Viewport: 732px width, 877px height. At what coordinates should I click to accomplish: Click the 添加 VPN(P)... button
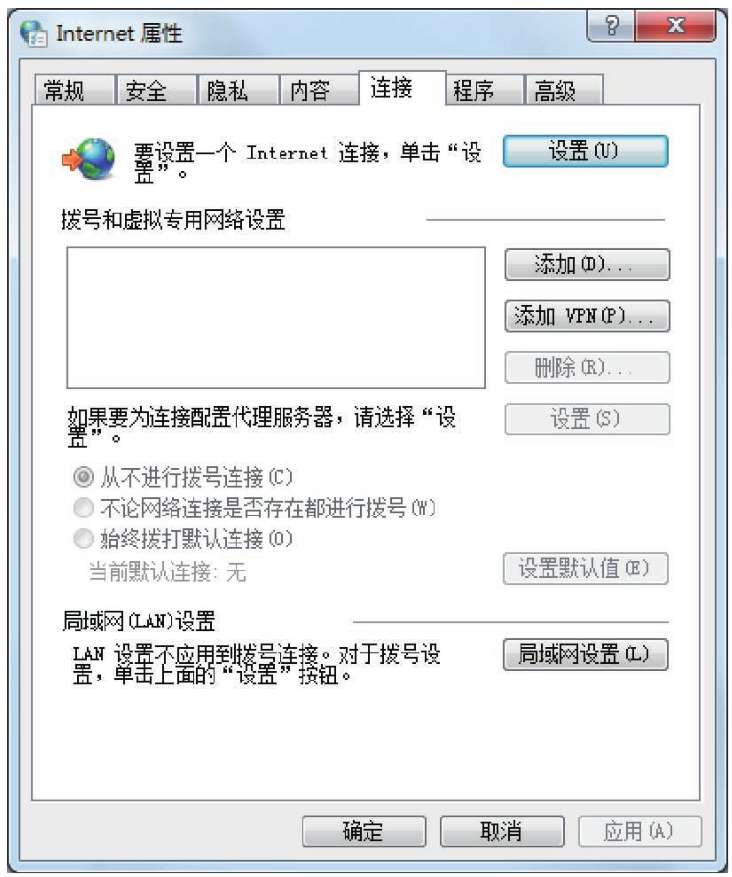[x=587, y=316]
